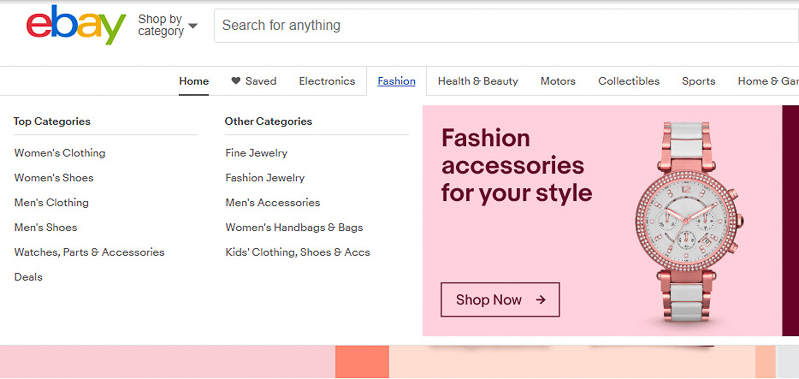Screen dimensions: 799x379
Task: Click the heart icon beside Saved
Action: click(x=235, y=80)
